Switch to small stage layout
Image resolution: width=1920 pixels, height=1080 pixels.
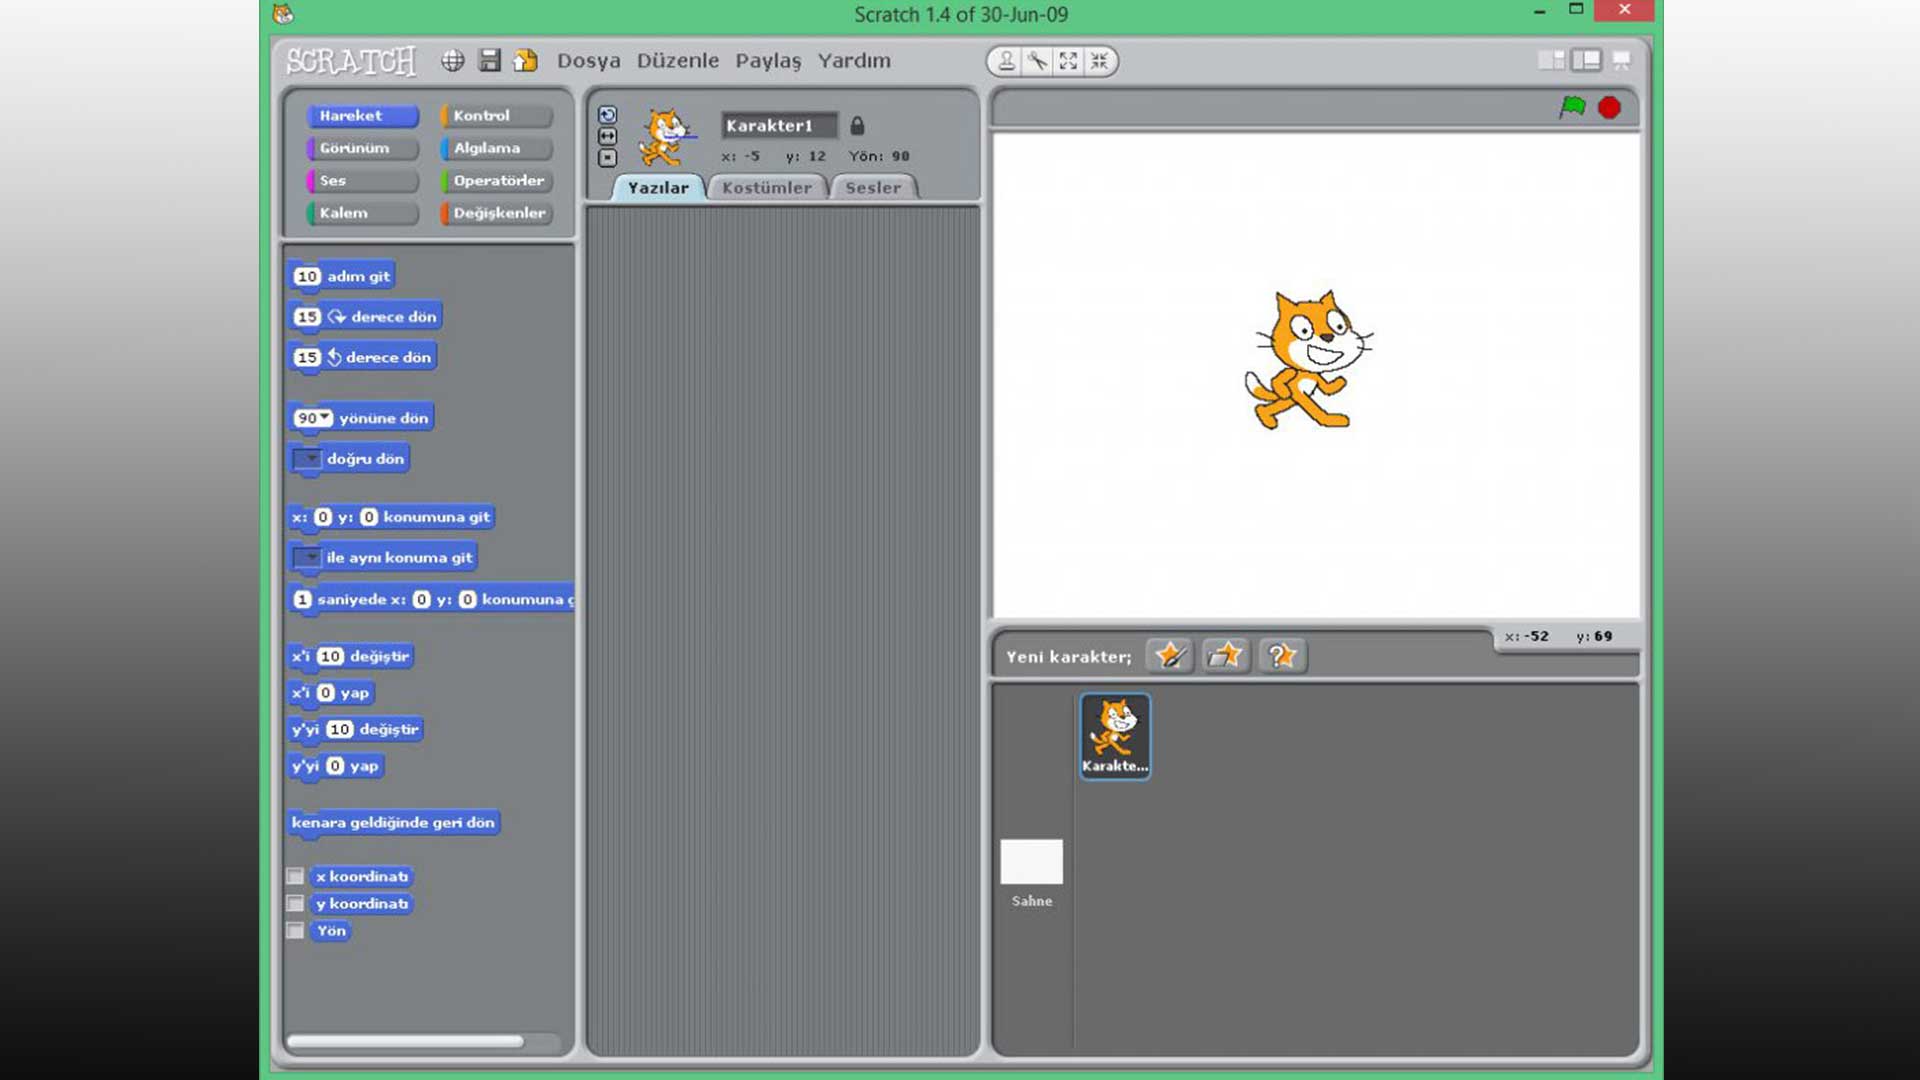coord(1551,61)
